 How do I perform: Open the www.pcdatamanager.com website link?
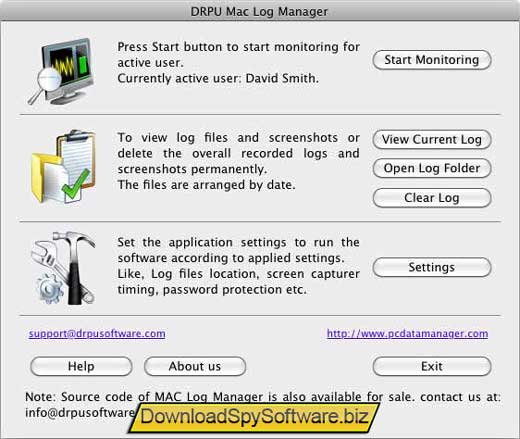[x=407, y=334]
